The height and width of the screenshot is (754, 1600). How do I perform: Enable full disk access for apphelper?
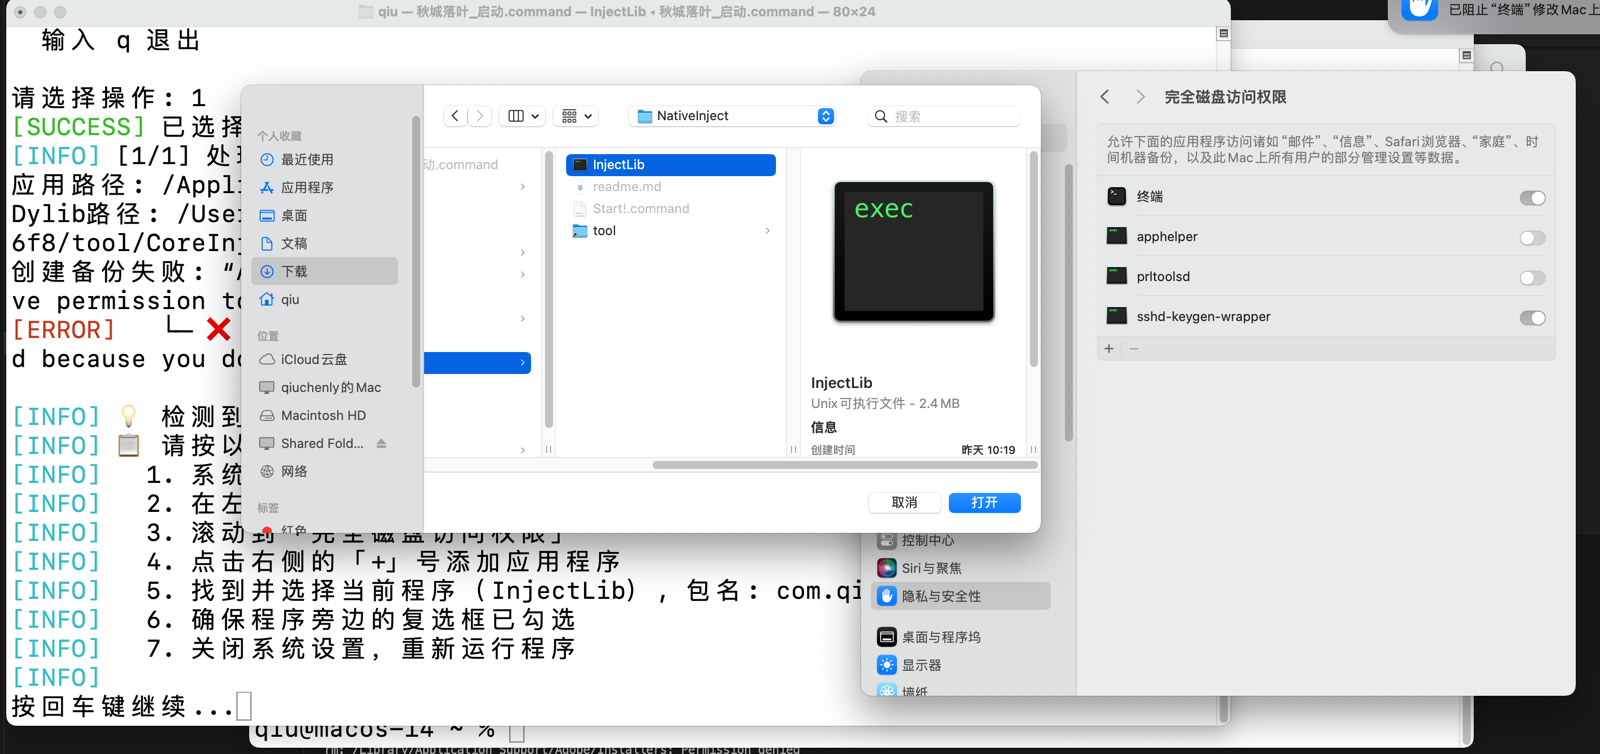1531,238
